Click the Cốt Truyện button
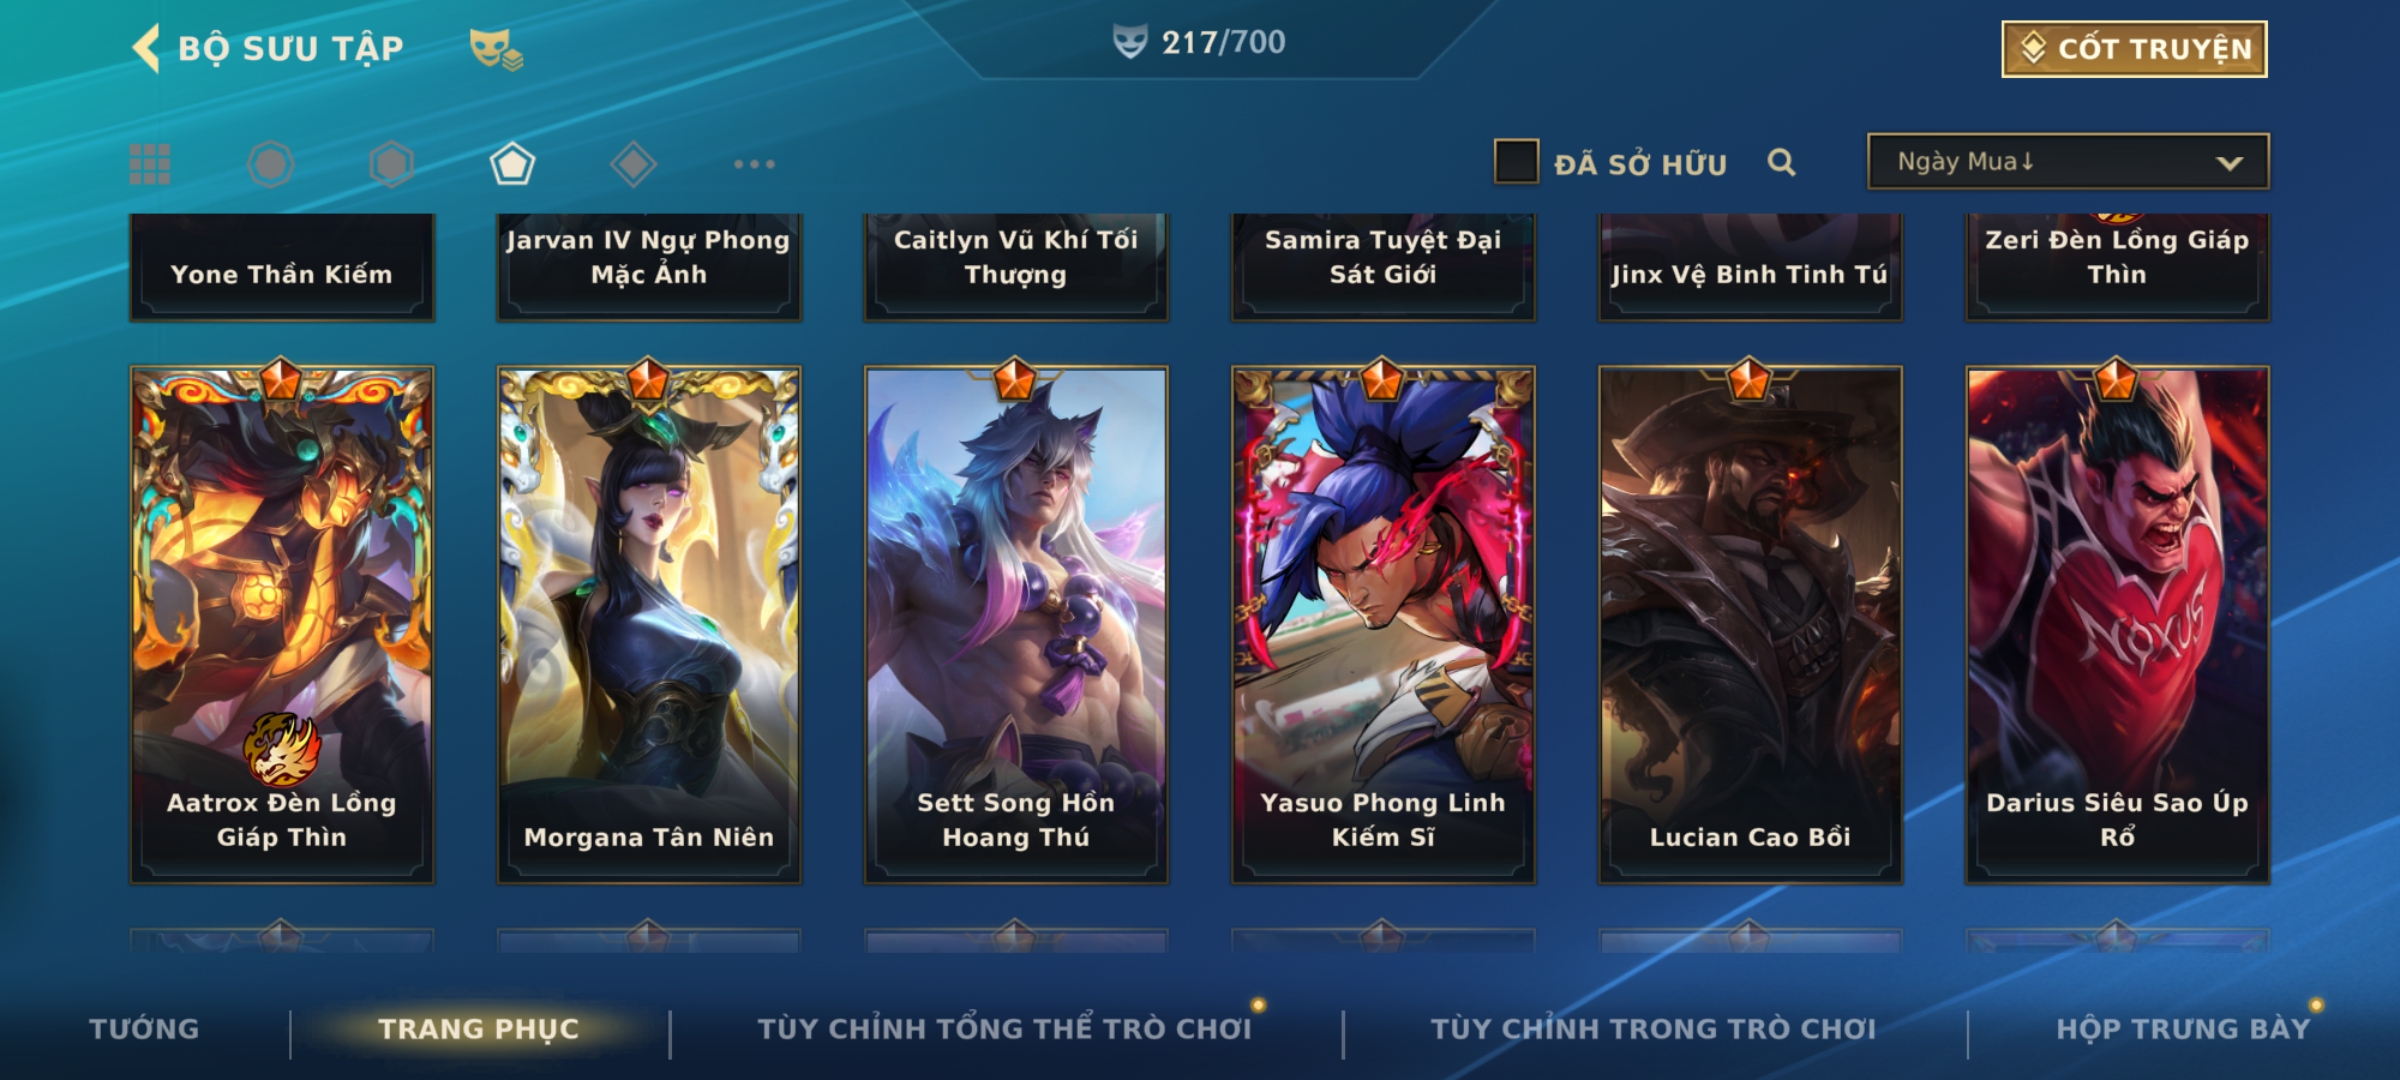 [2134, 49]
